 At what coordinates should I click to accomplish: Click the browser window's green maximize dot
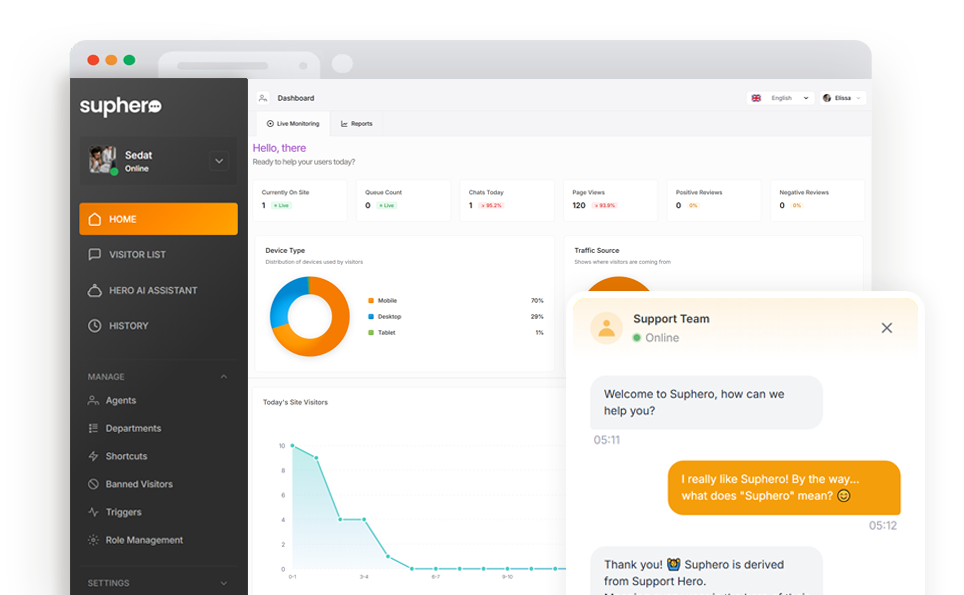(x=129, y=60)
